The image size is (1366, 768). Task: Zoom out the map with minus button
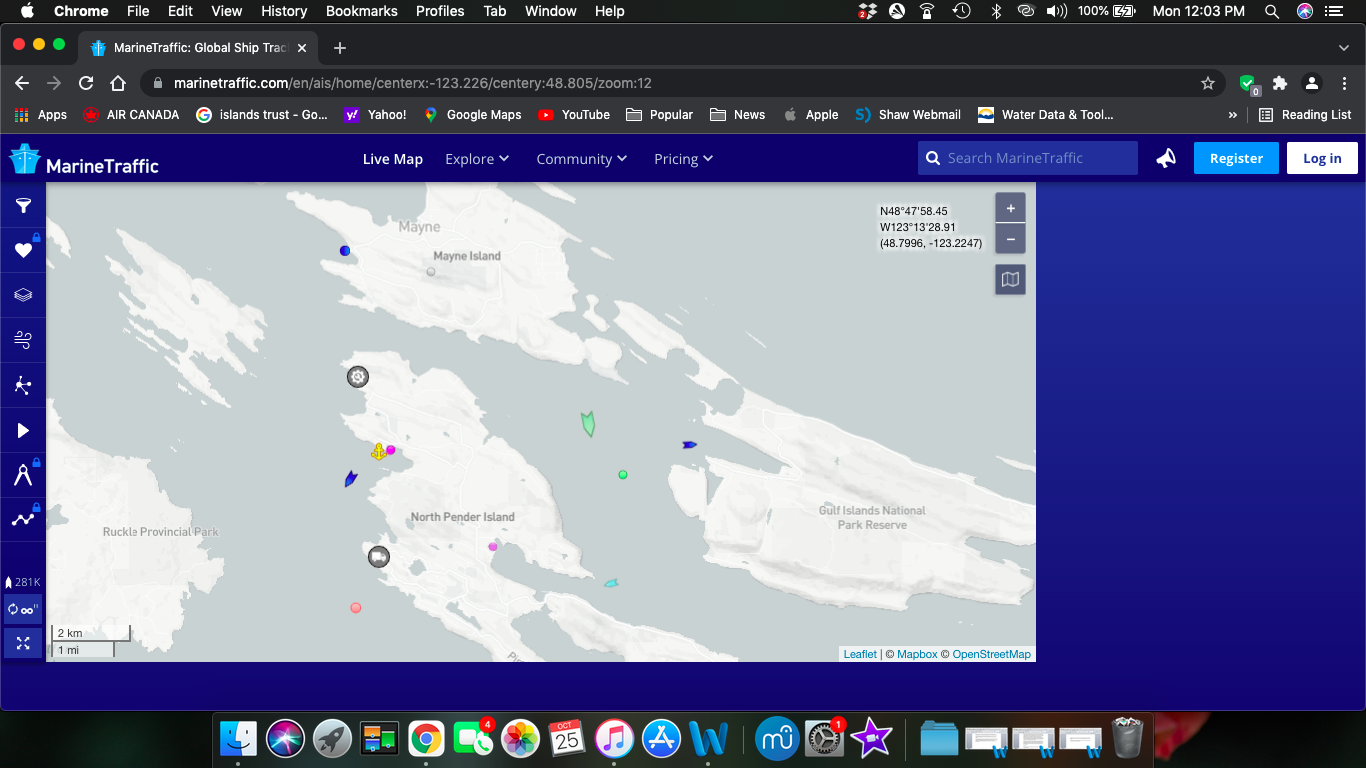click(x=1010, y=239)
